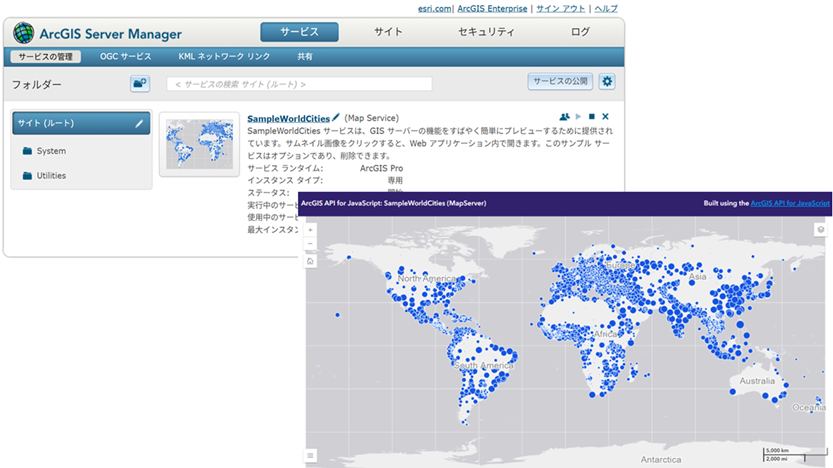Click the Antarctica label on map
The height and width of the screenshot is (468, 833).
(x=660, y=460)
